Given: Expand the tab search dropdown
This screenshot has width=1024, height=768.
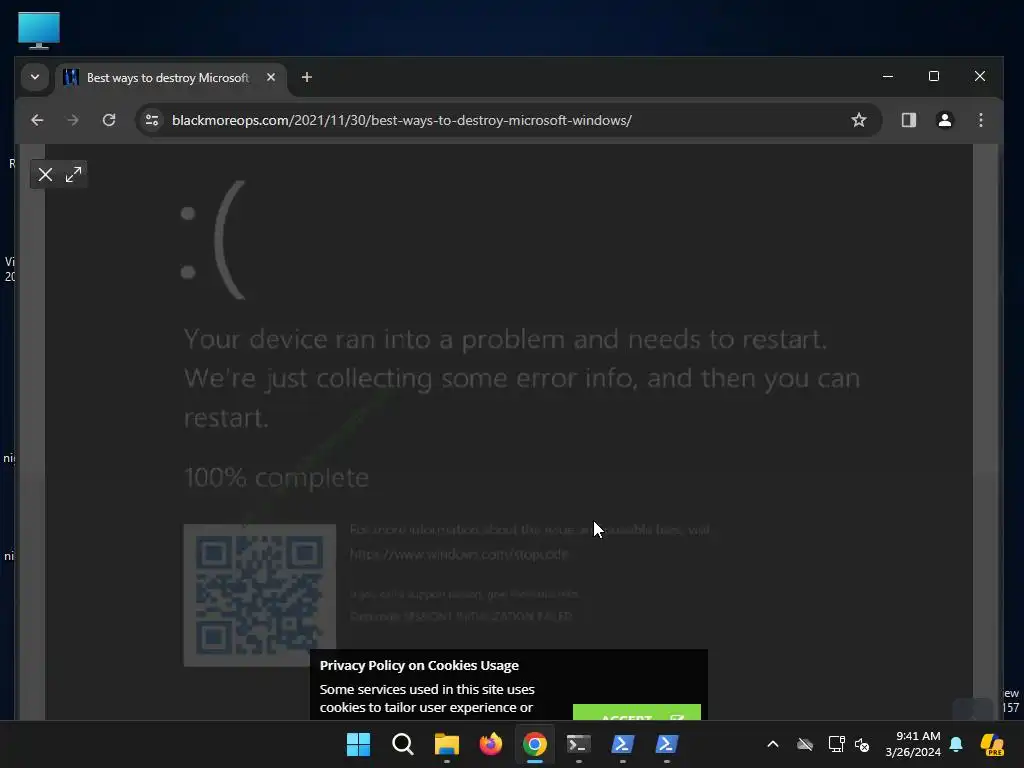Looking at the screenshot, I should click(x=35, y=77).
